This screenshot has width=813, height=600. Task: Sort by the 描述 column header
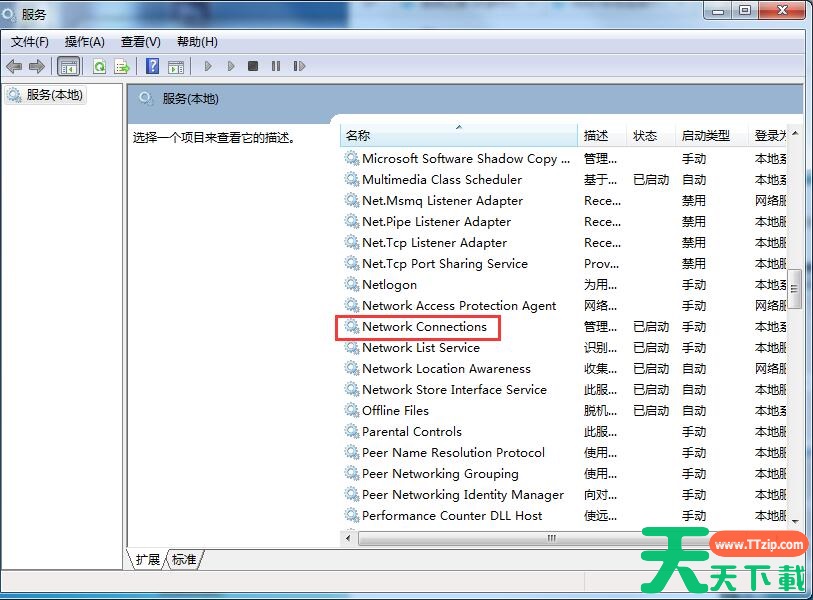602,135
